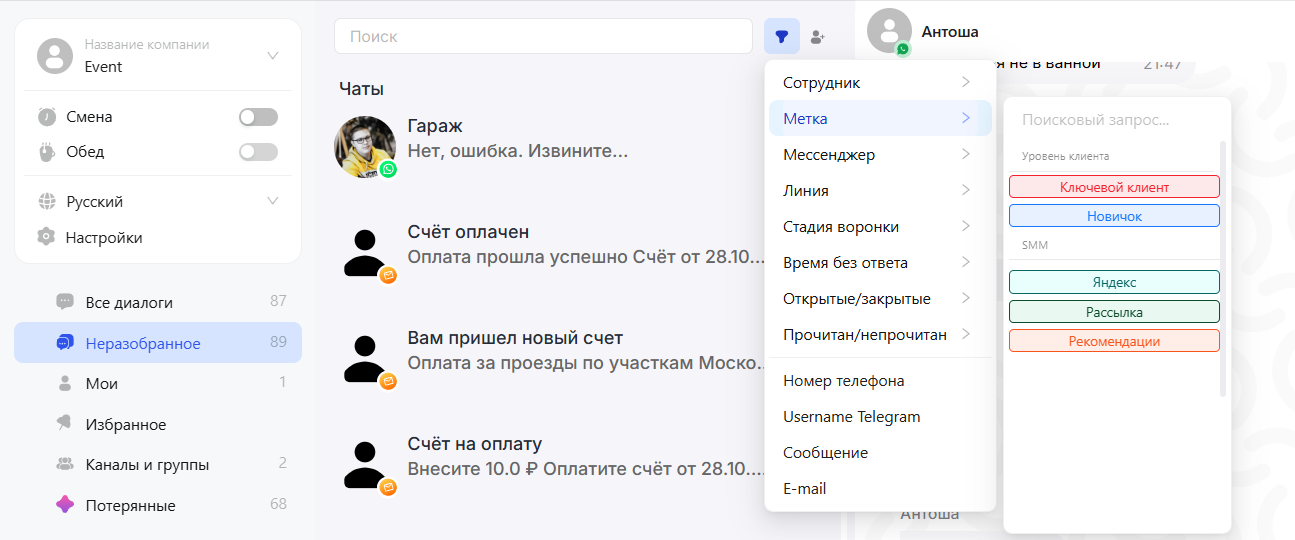Open Channels and groups folder
The image size is (1295, 540).
pos(147,465)
